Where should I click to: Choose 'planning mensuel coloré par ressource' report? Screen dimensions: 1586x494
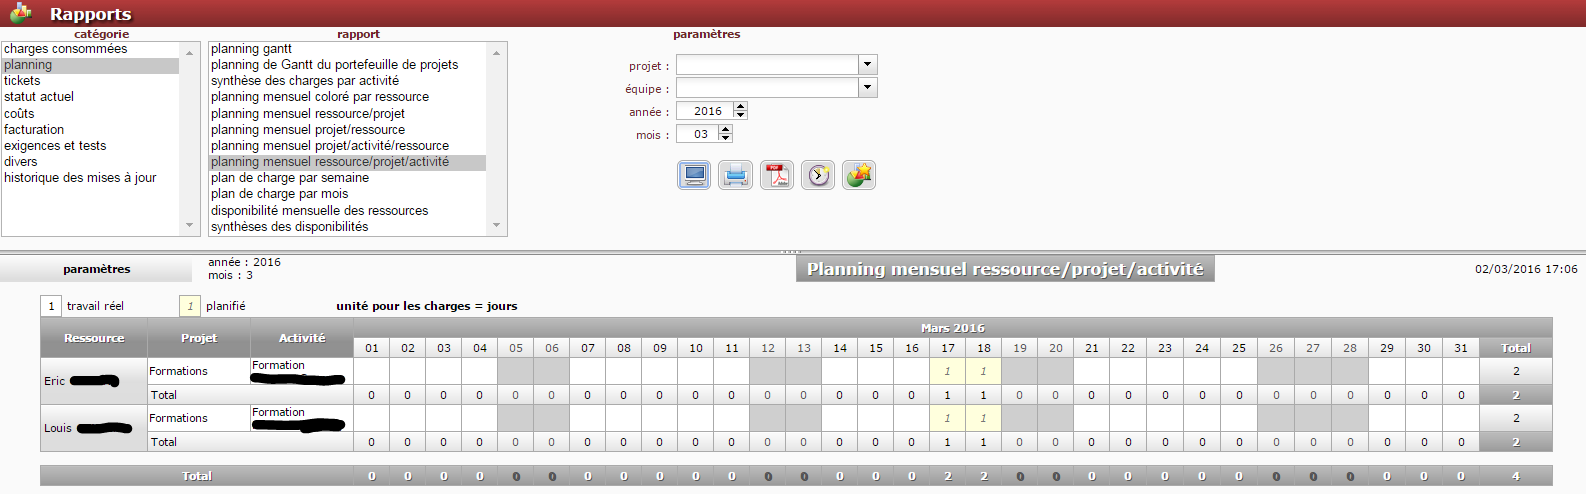pos(347,97)
